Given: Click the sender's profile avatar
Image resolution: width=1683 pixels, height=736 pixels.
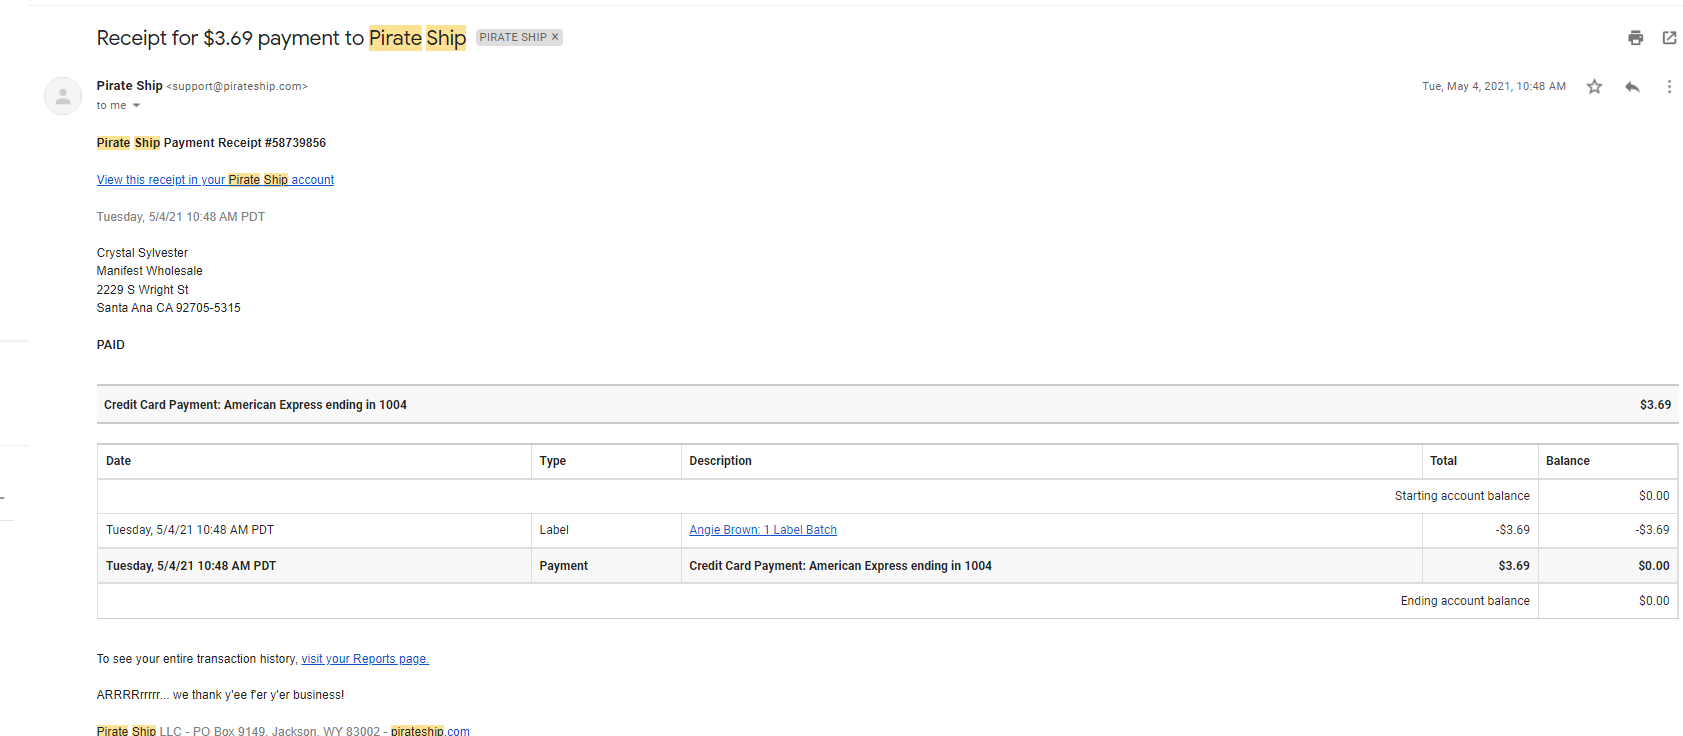Looking at the screenshot, I should (x=63, y=96).
